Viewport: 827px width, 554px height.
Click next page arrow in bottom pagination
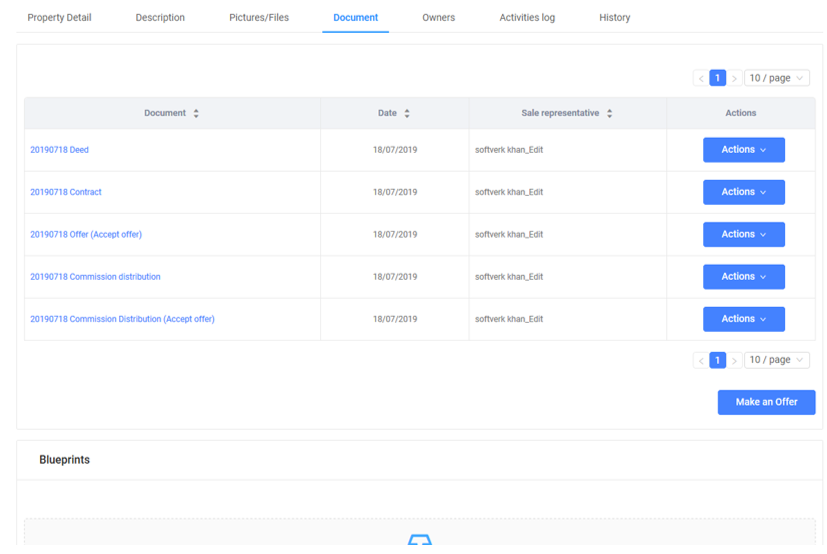coord(734,360)
